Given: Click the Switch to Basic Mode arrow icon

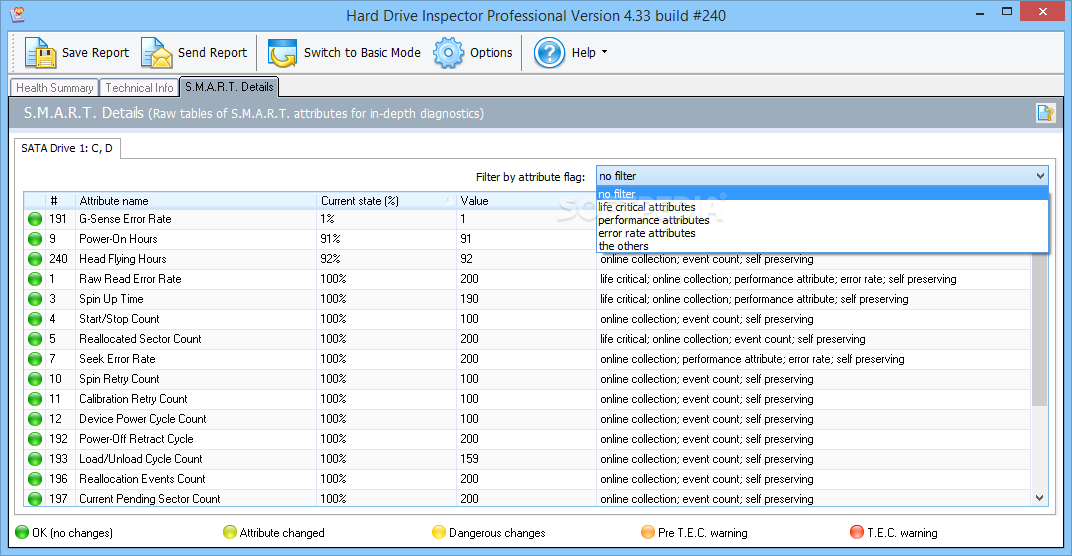Looking at the screenshot, I should coord(282,53).
